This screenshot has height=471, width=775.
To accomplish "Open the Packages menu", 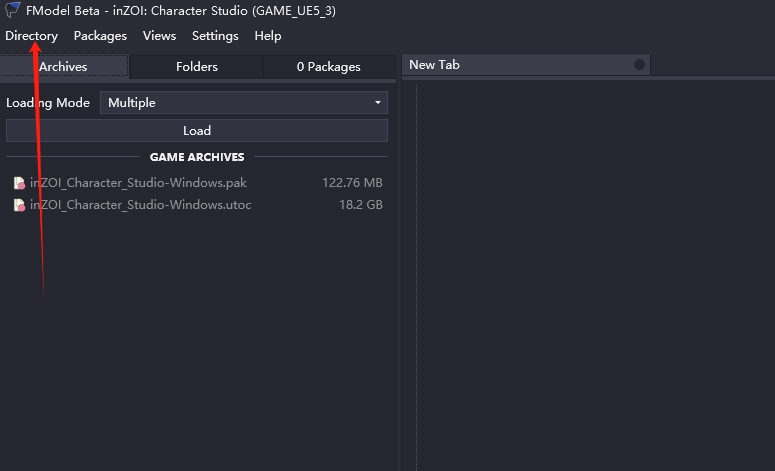I will (x=100, y=36).
